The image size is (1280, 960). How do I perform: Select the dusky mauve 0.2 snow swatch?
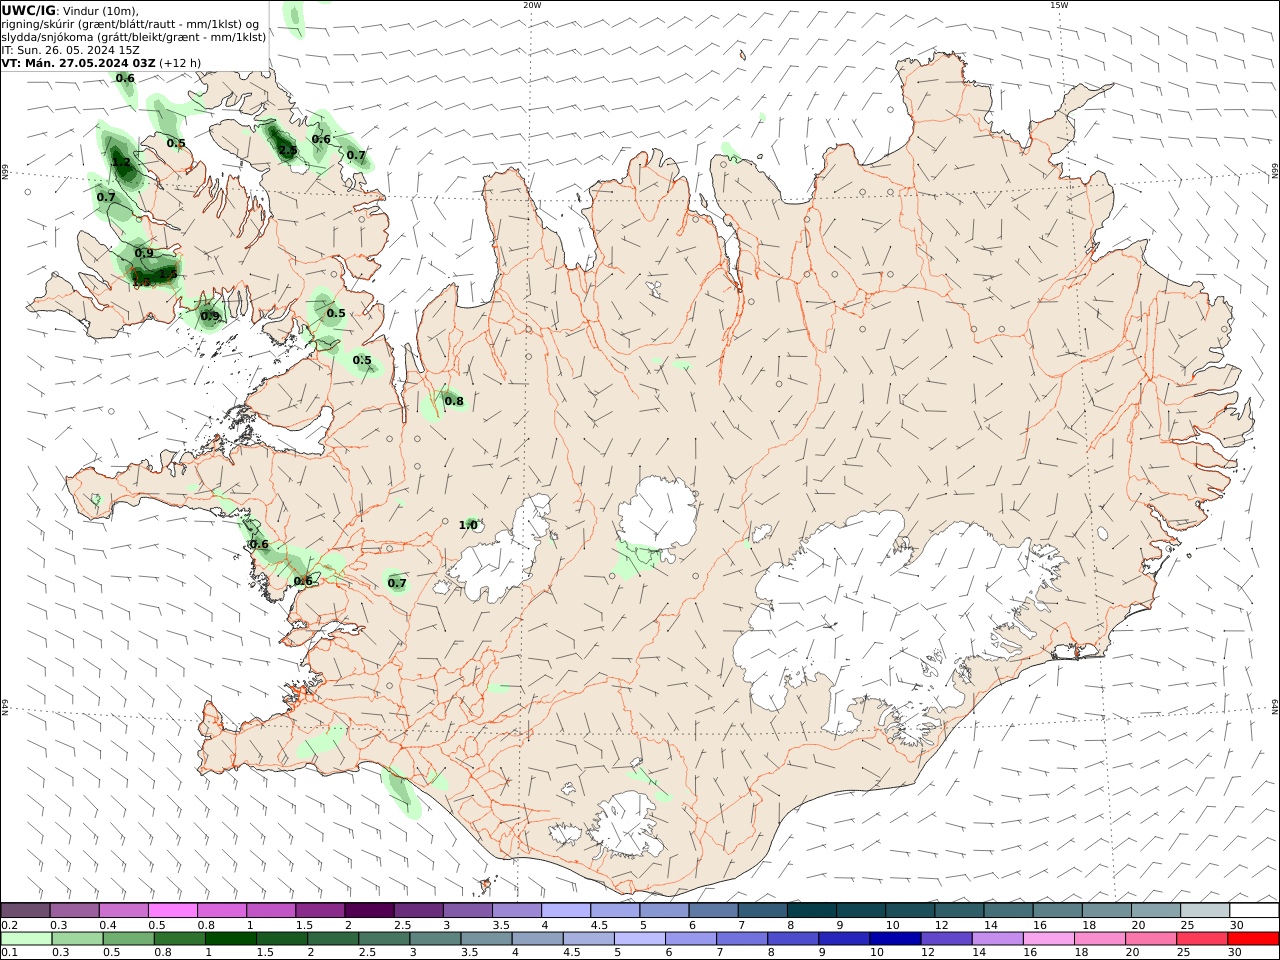pyautogui.click(x=26, y=911)
